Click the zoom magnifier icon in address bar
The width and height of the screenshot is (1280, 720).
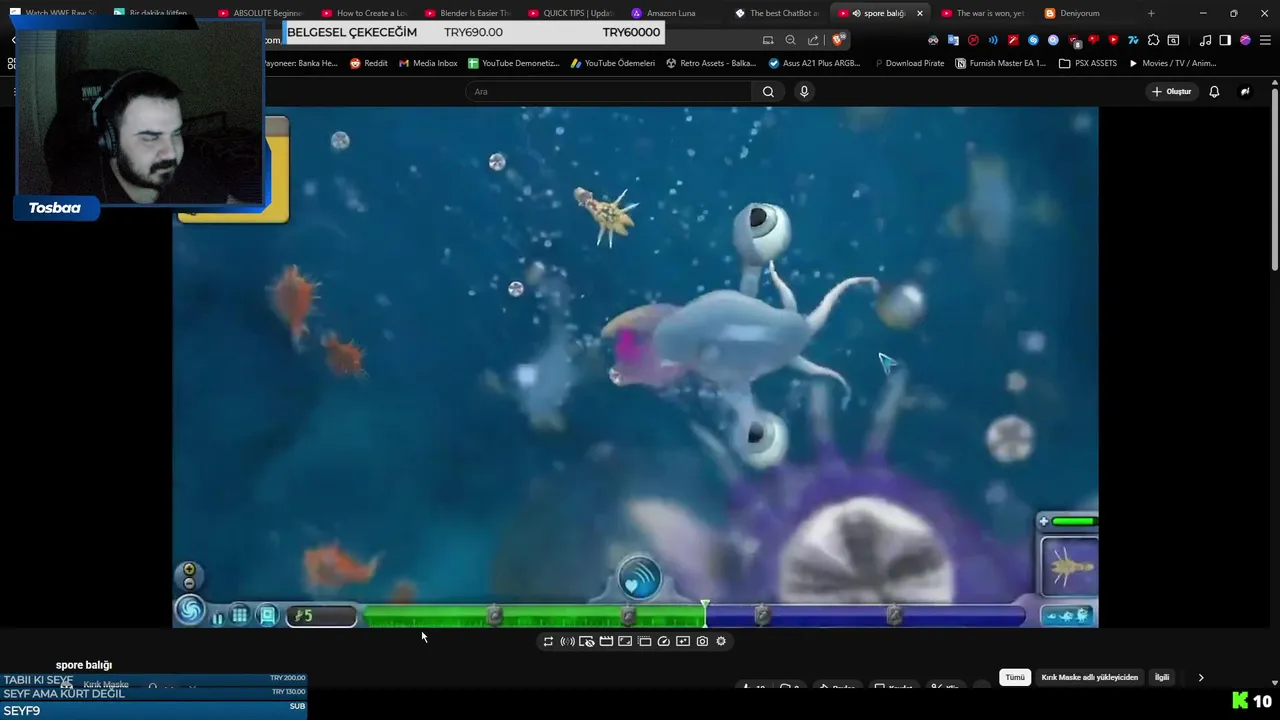[x=790, y=40]
